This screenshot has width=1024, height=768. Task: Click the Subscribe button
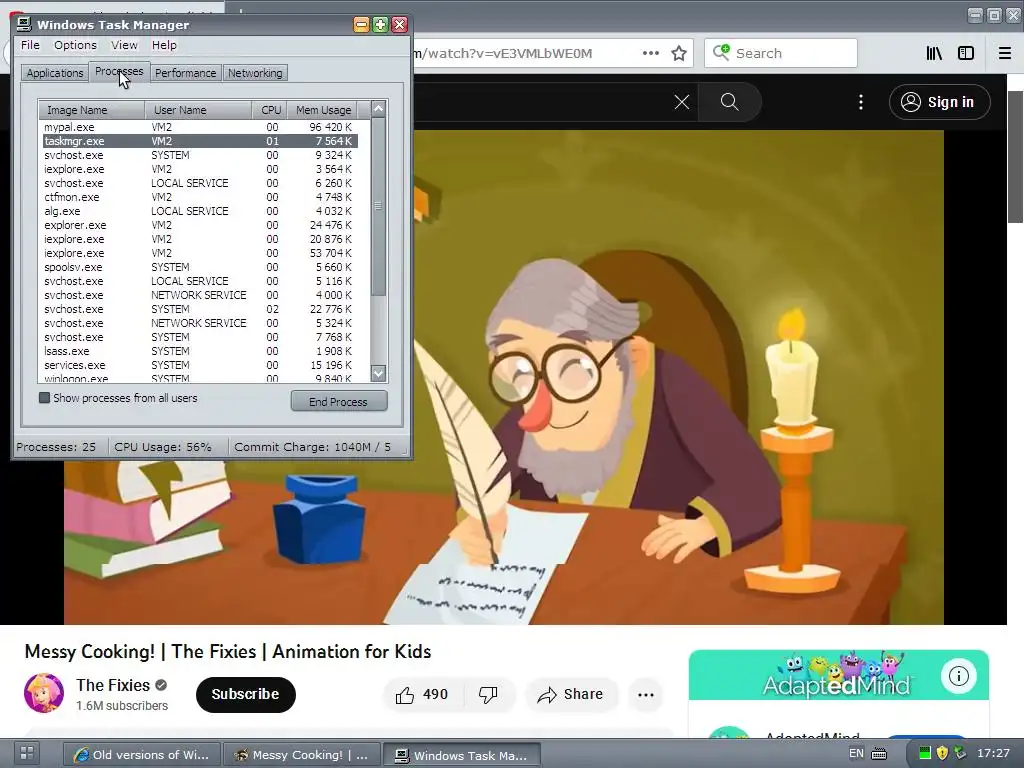[246, 694]
